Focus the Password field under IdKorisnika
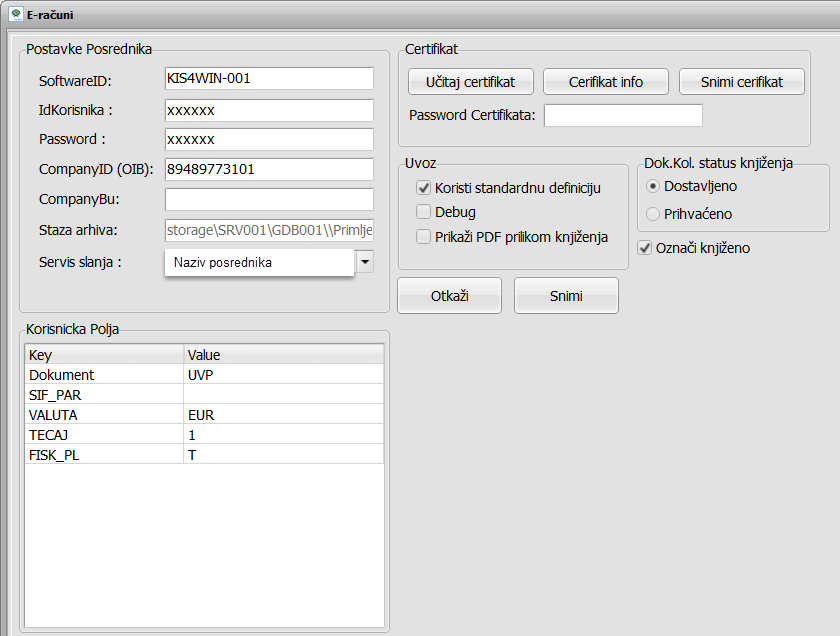840x636 pixels. (x=269, y=139)
